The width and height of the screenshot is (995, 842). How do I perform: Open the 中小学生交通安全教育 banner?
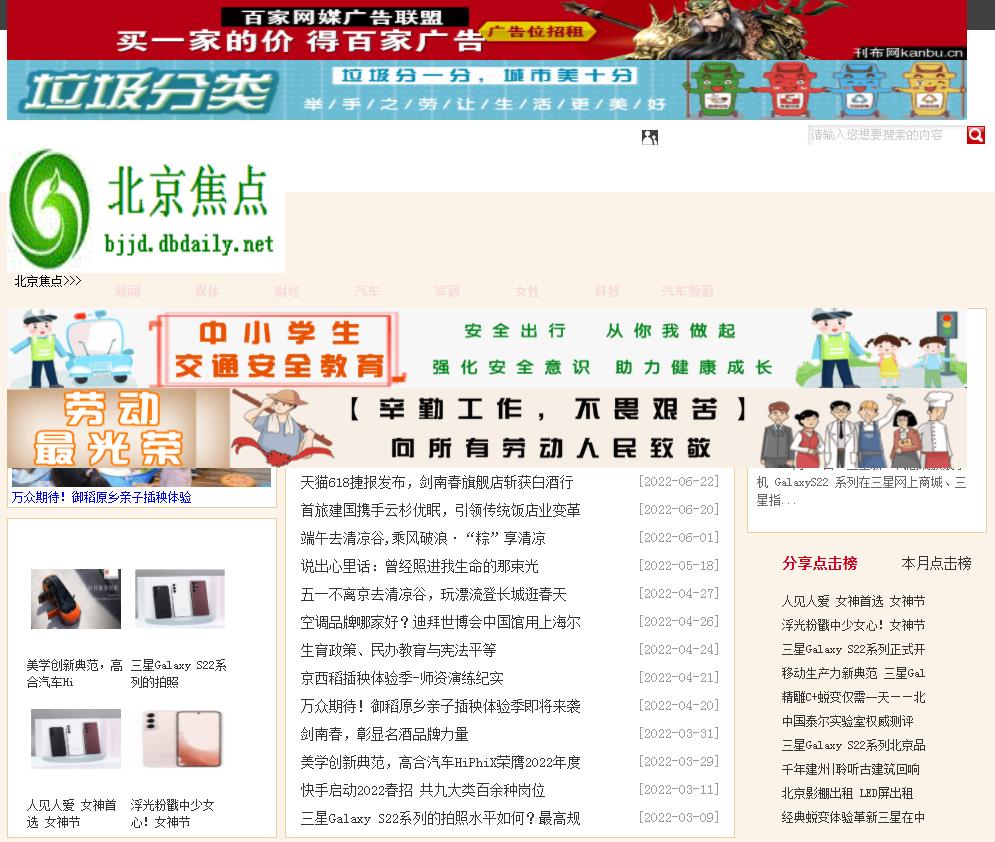(x=487, y=348)
